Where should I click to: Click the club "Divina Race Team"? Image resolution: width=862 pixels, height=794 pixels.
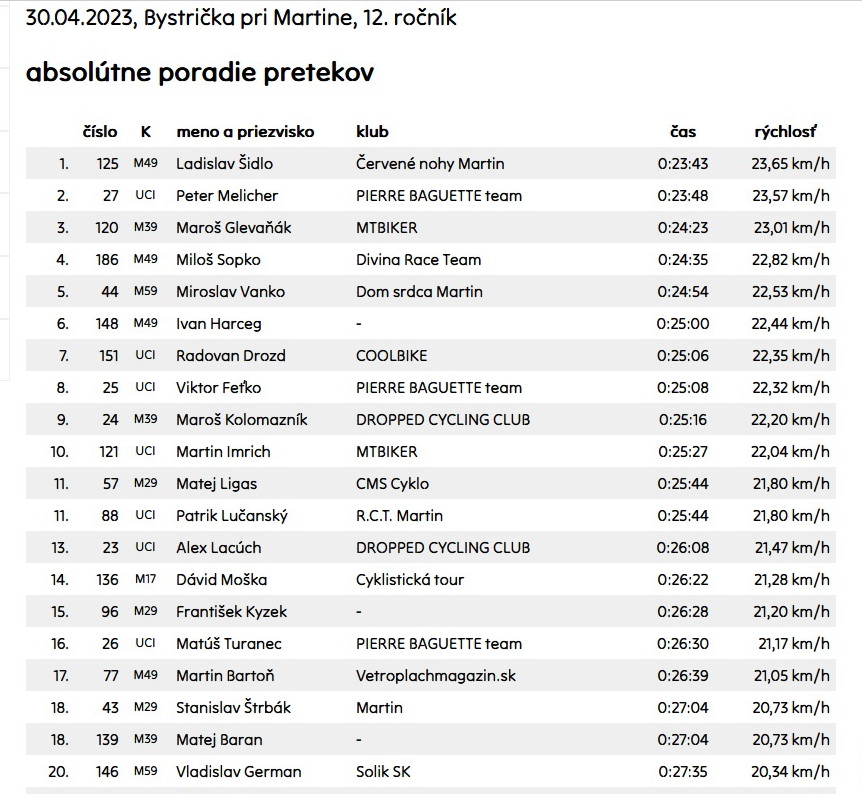pos(418,259)
